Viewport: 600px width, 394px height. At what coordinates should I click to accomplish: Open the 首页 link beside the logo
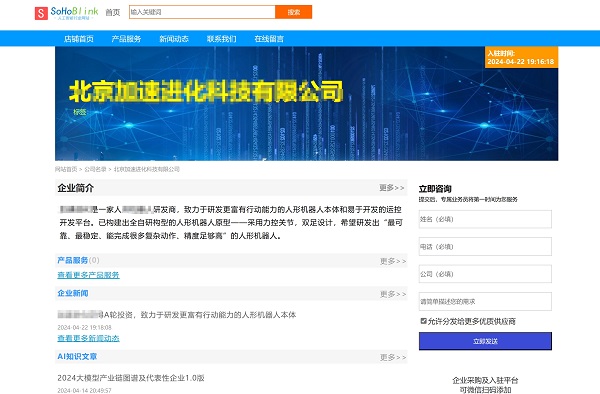(x=112, y=13)
